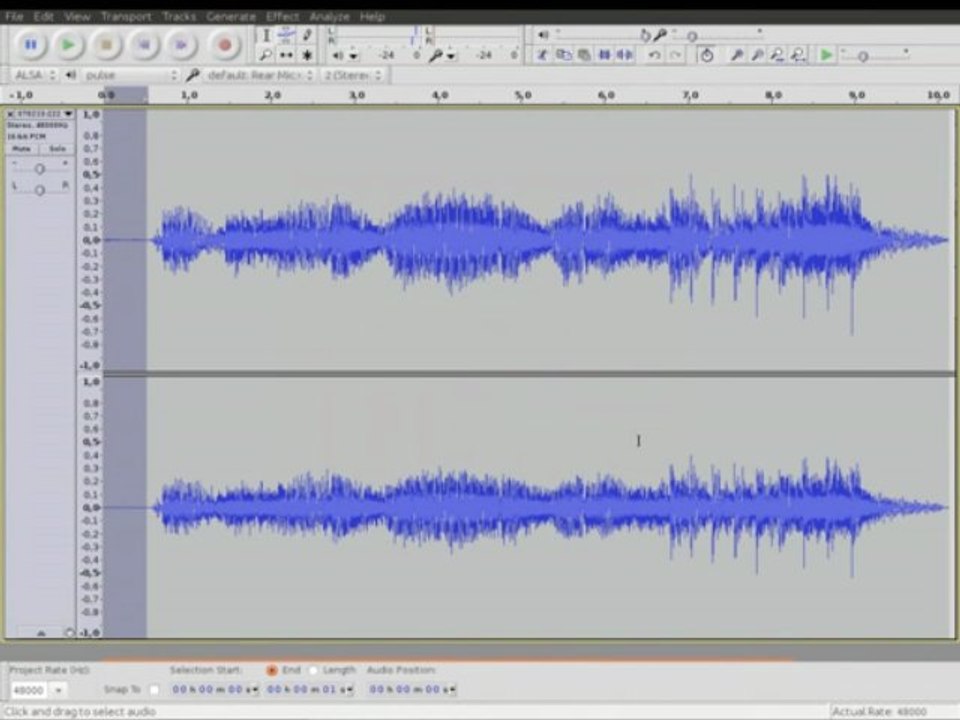Zoom in on the waveform

point(737,55)
